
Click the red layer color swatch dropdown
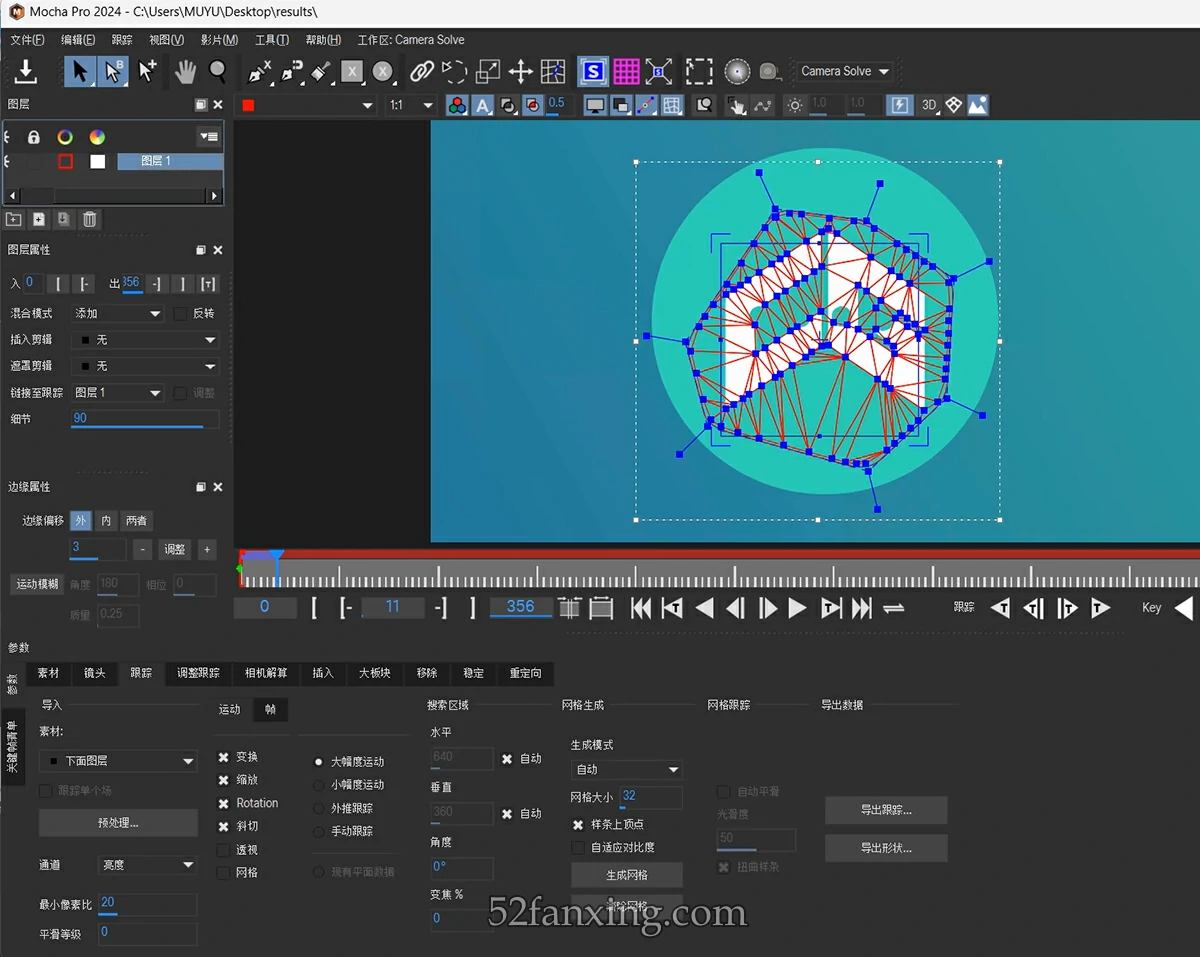[x=306, y=105]
